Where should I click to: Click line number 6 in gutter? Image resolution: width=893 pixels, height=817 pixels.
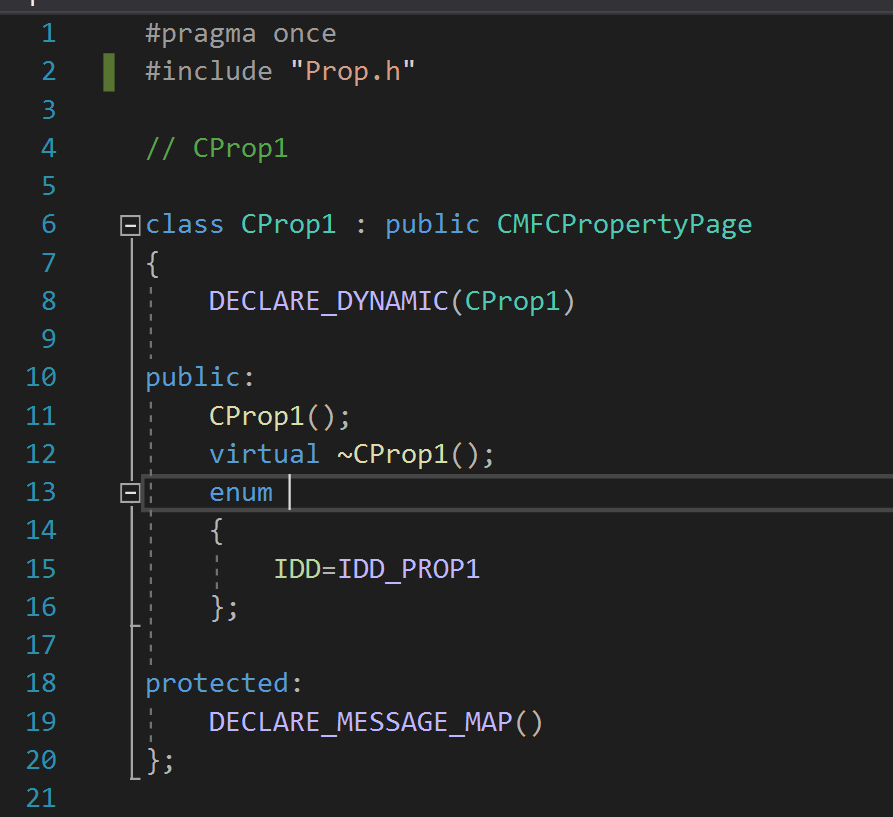49,224
